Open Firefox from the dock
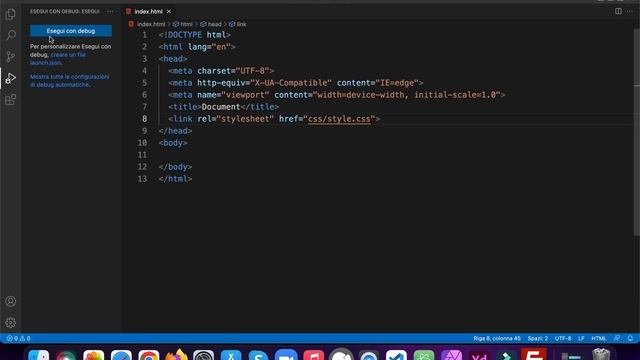 pos(176,355)
